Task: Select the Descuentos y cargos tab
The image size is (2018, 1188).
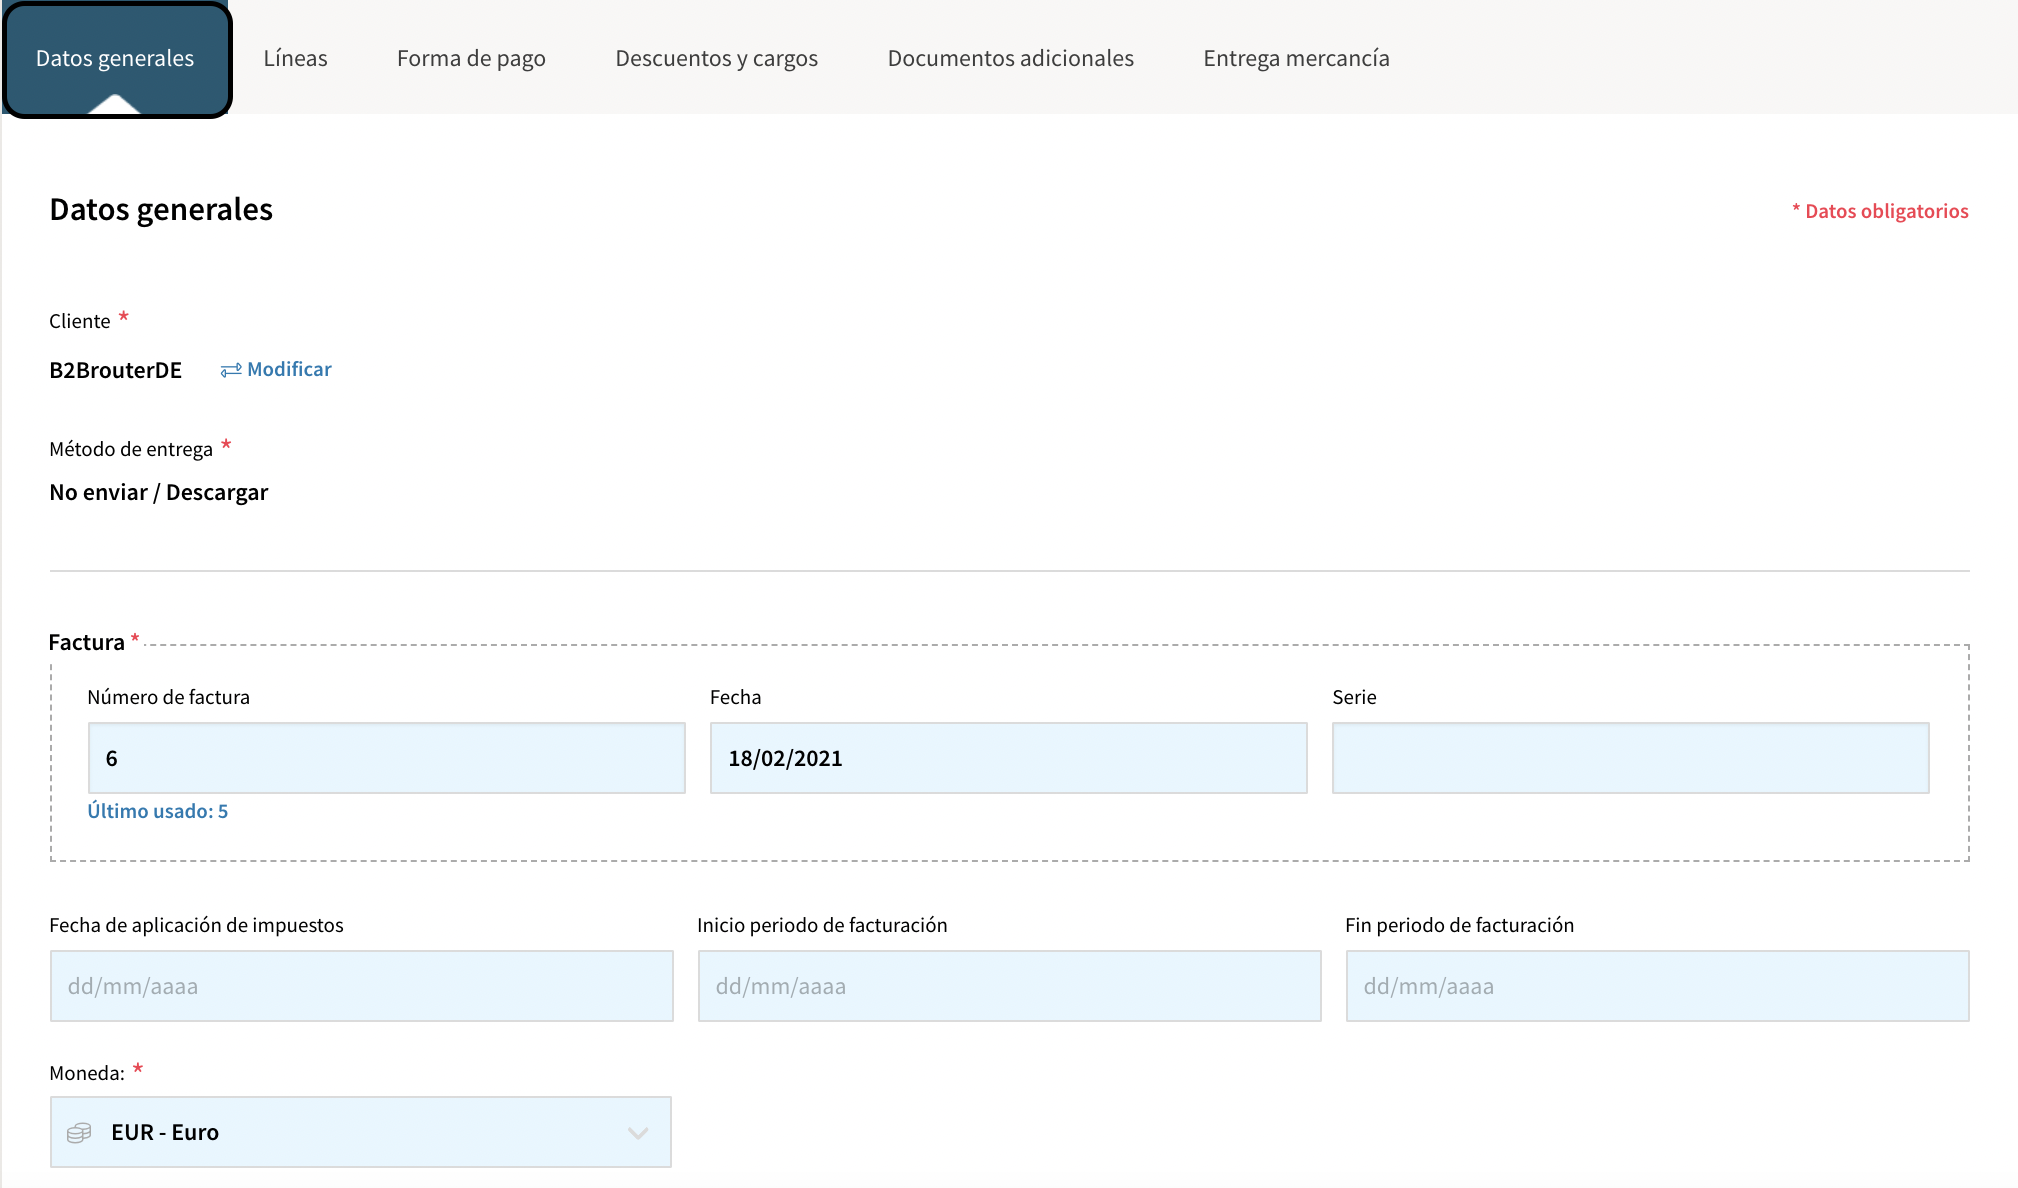Action: 716,58
